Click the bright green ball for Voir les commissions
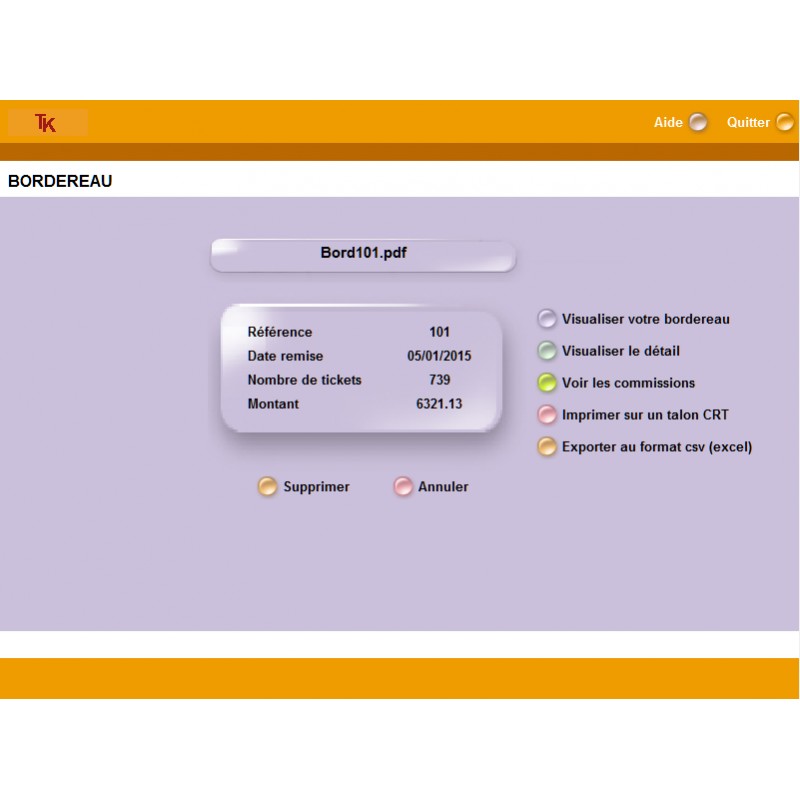 (x=547, y=383)
